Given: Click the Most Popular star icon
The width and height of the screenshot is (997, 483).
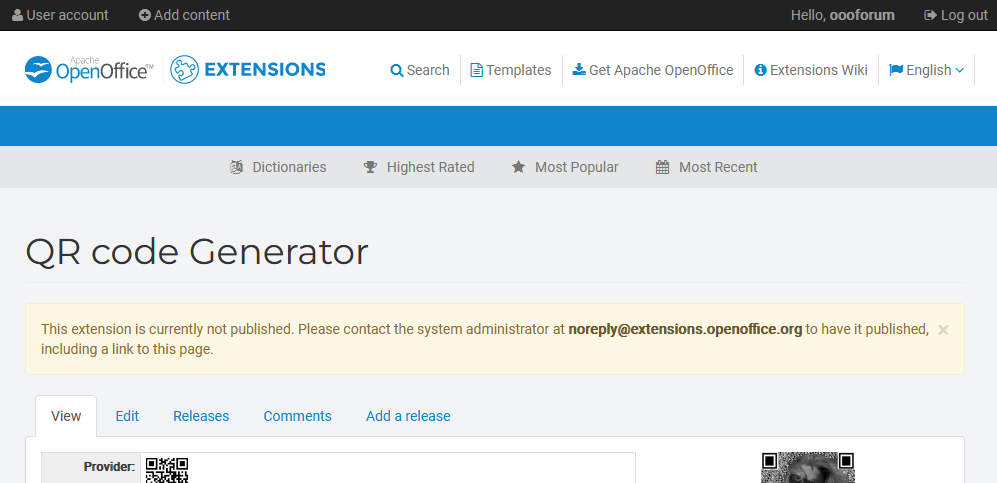Looking at the screenshot, I should 519,167.
